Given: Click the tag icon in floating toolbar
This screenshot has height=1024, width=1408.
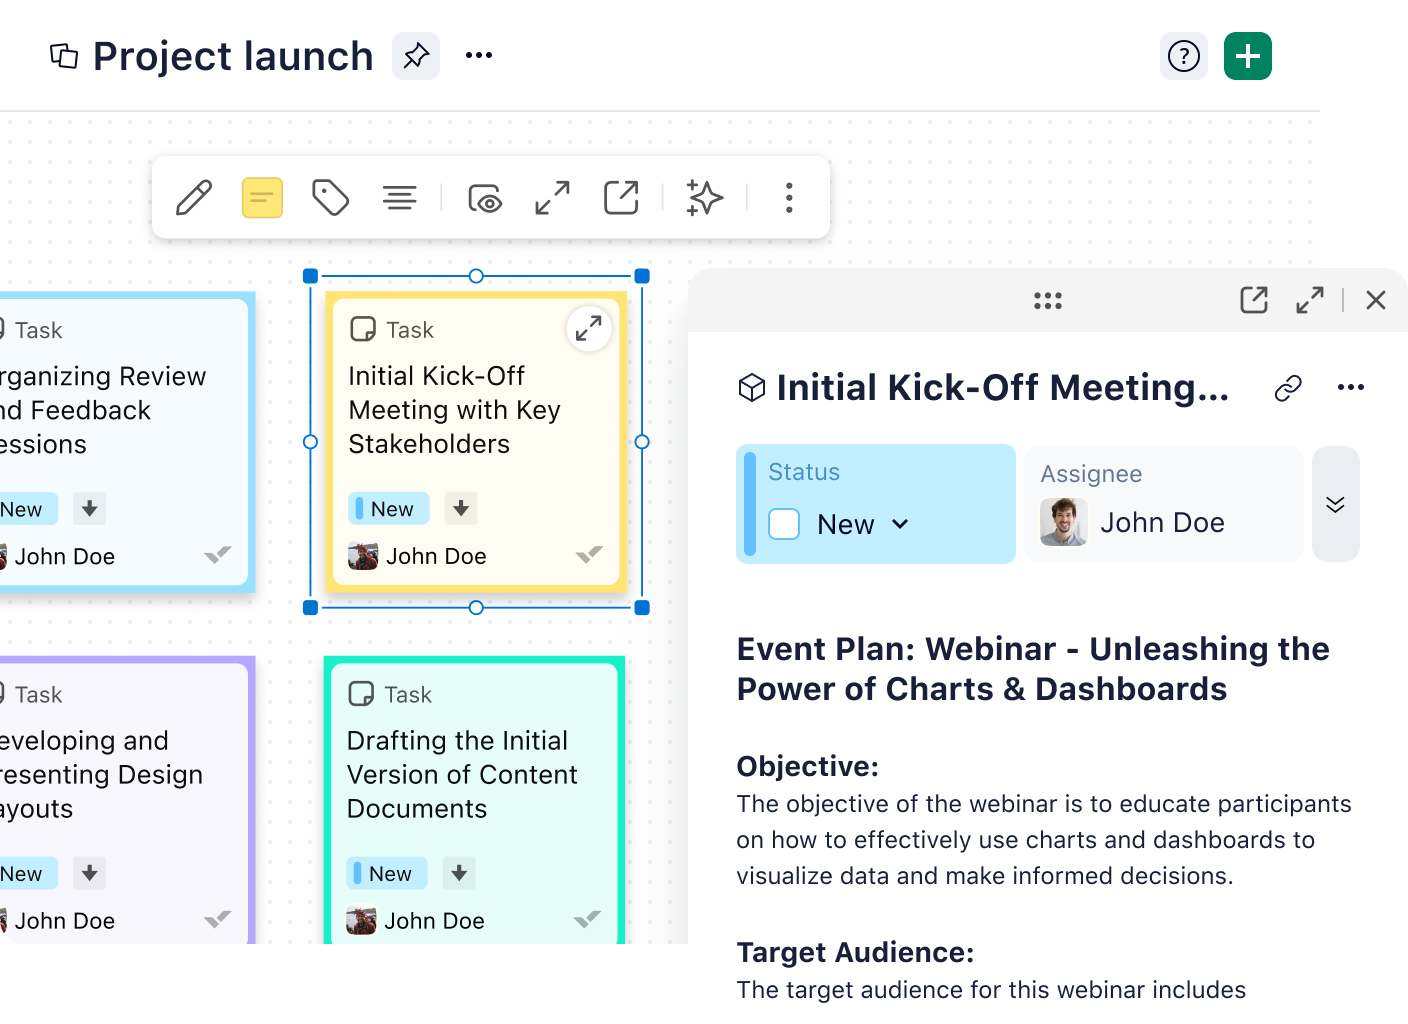Looking at the screenshot, I should click(x=330, y=198).
